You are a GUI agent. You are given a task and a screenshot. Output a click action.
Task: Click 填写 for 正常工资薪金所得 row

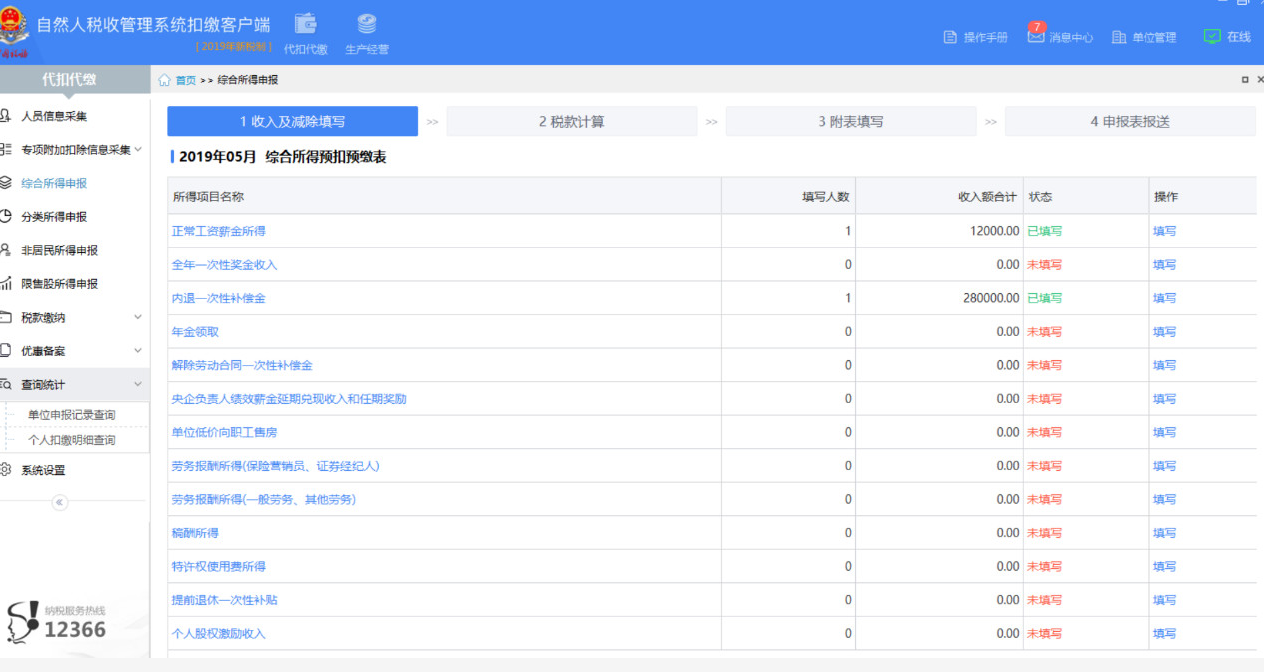coord(1164,231)
